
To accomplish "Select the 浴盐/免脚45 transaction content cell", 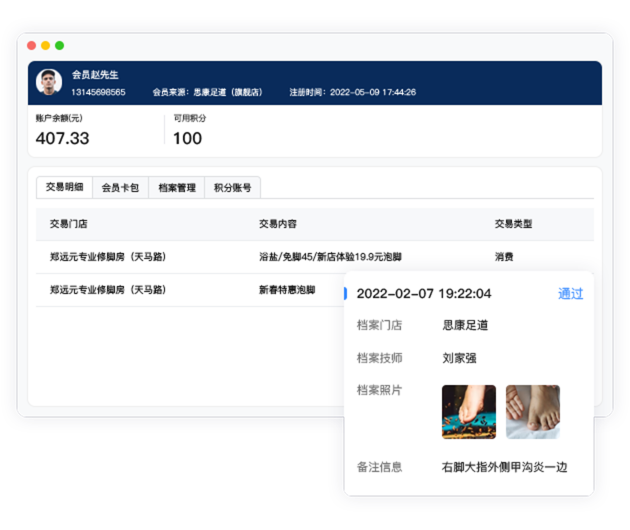I will 330,257.
